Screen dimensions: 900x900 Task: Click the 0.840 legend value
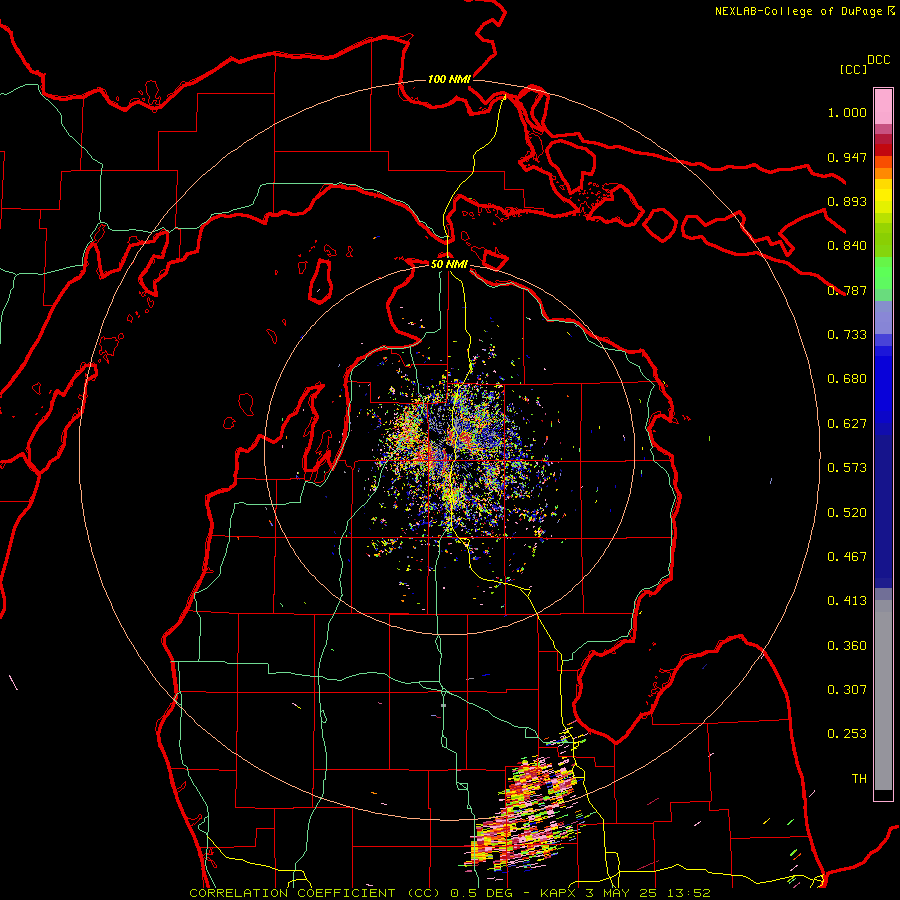coord(847,246)
